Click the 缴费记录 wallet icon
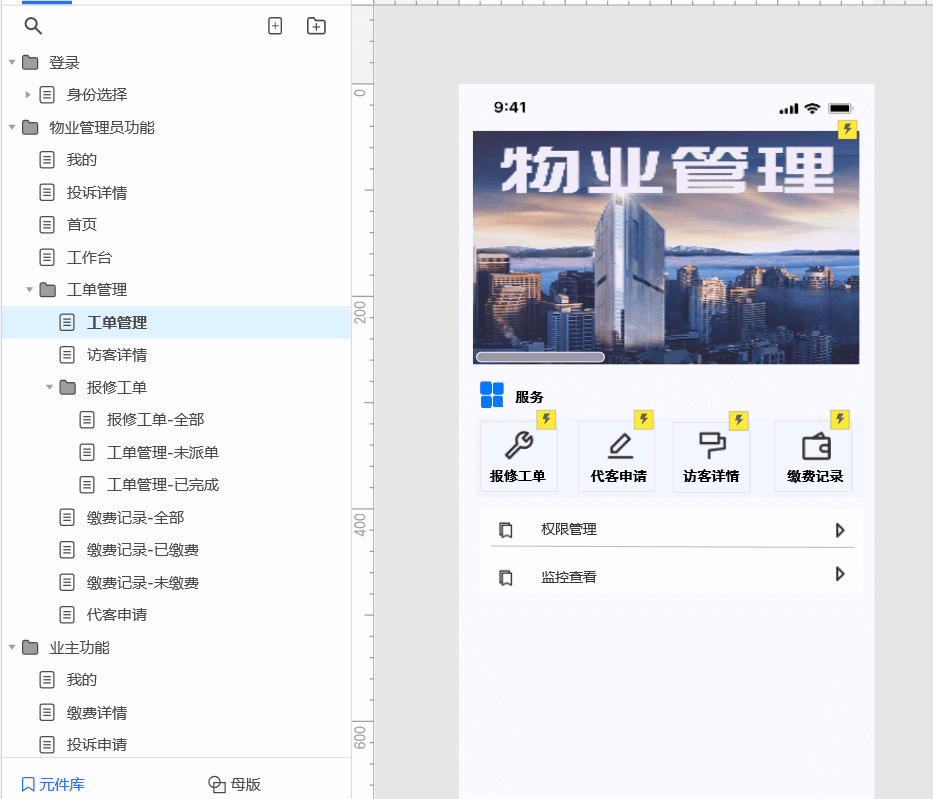 (x=816, y=446)
